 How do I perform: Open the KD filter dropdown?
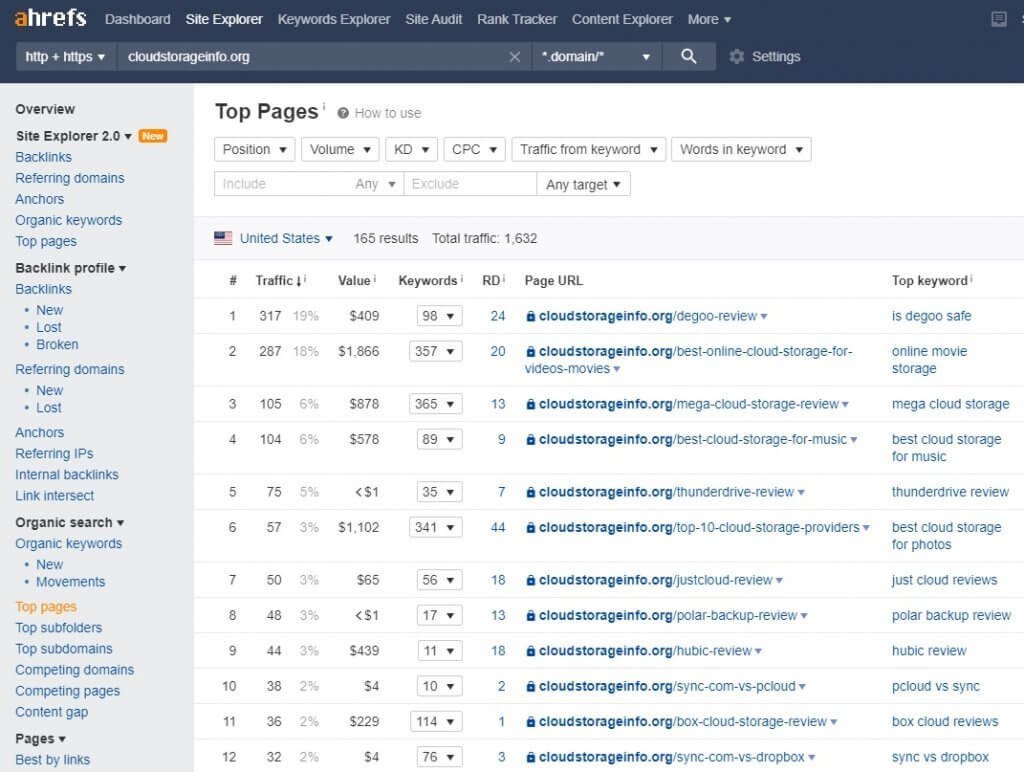[411, 150]
